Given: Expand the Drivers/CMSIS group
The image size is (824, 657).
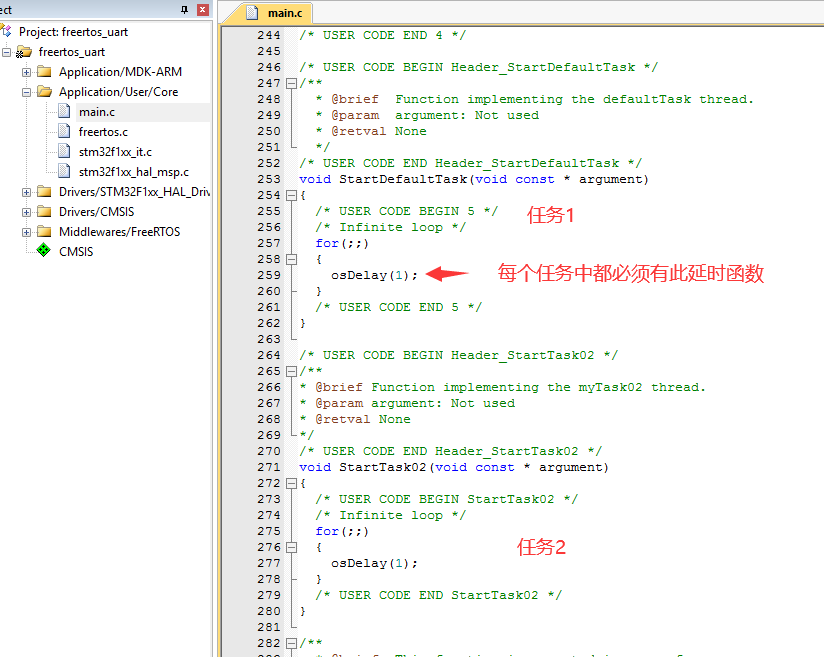Looking at the screenshot, I should [26, 212].
